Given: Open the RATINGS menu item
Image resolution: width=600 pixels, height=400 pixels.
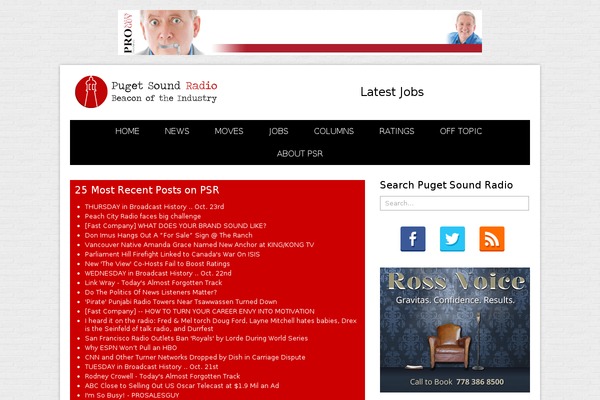Looking at the screenshot, I should coord(396,131).
